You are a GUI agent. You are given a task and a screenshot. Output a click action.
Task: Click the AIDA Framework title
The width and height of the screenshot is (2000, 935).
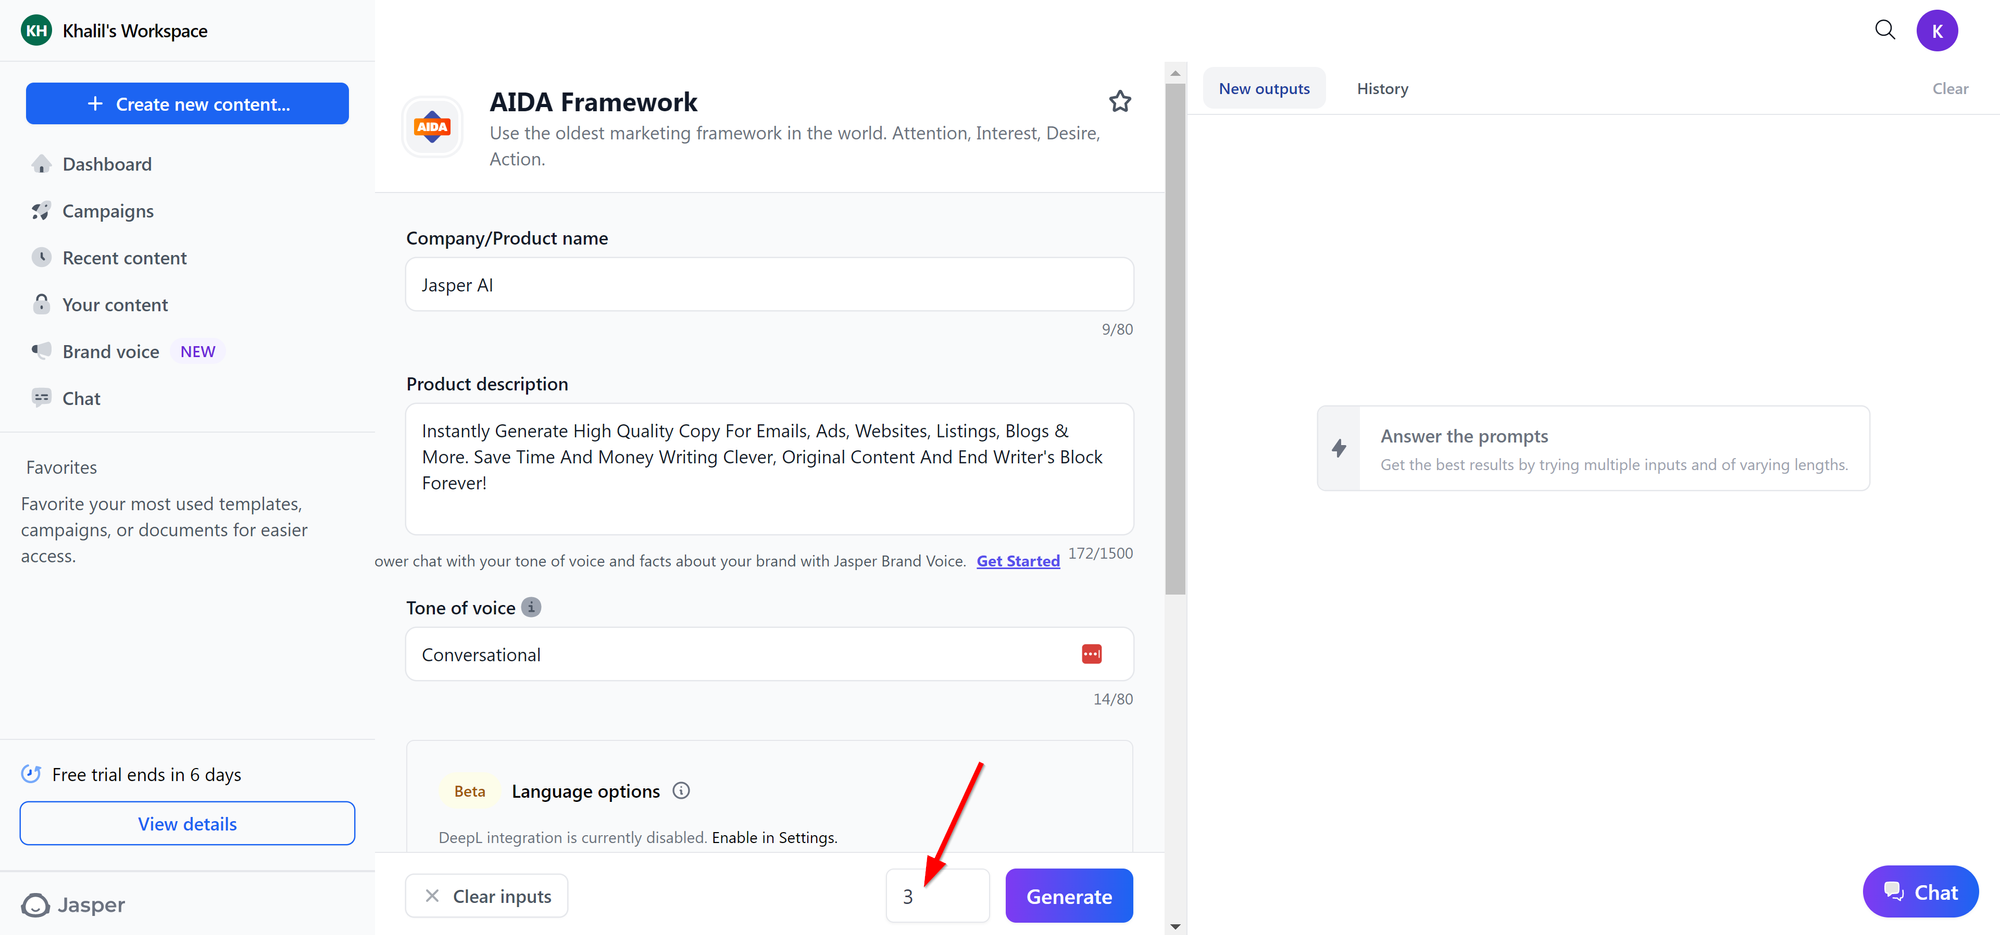click(593, 102)
